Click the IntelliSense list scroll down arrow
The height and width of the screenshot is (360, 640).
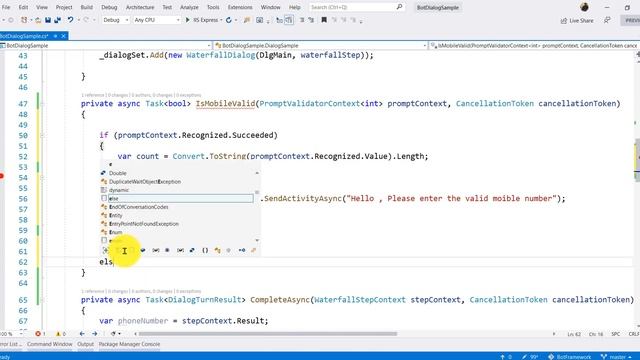(257, 240)
